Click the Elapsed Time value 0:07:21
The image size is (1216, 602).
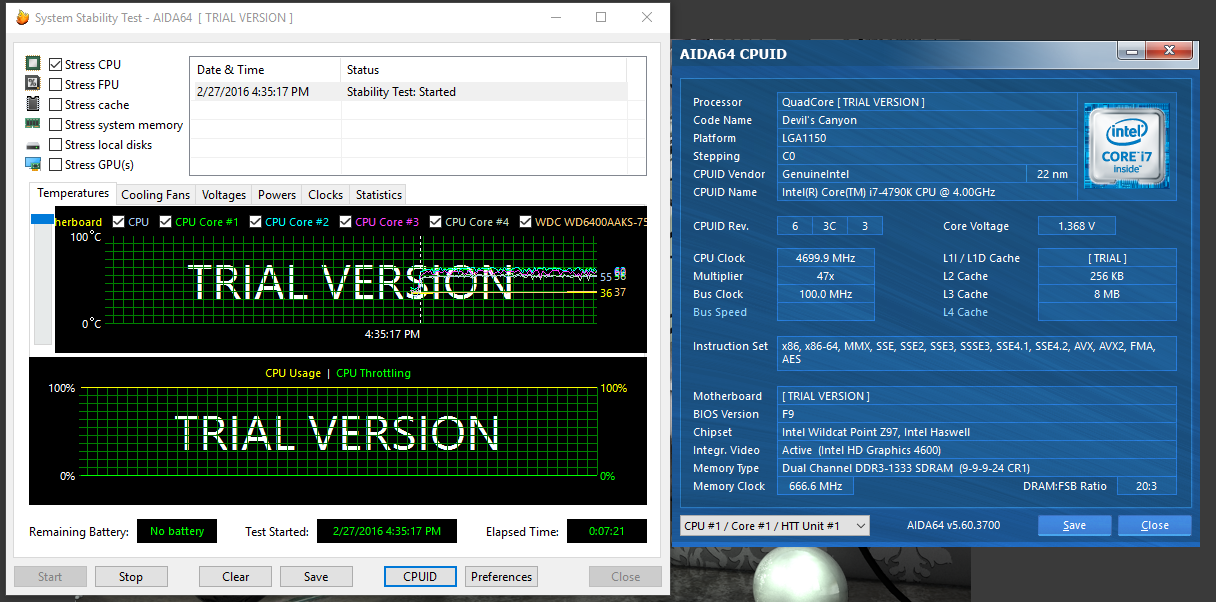(606, 531)
